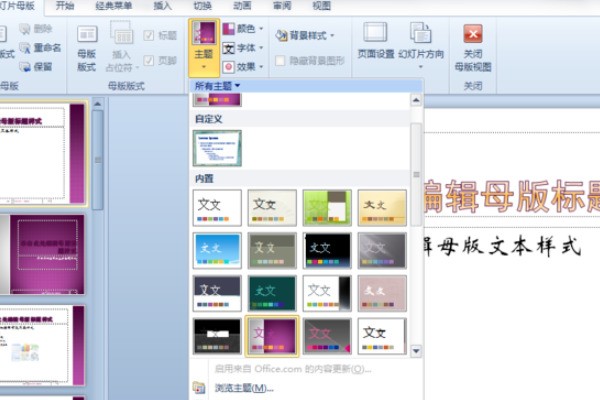The height and width of the screenshot is (400, 600).
Task: Select the dusty pink built-in theme
Action: click(x=382, y=294)
